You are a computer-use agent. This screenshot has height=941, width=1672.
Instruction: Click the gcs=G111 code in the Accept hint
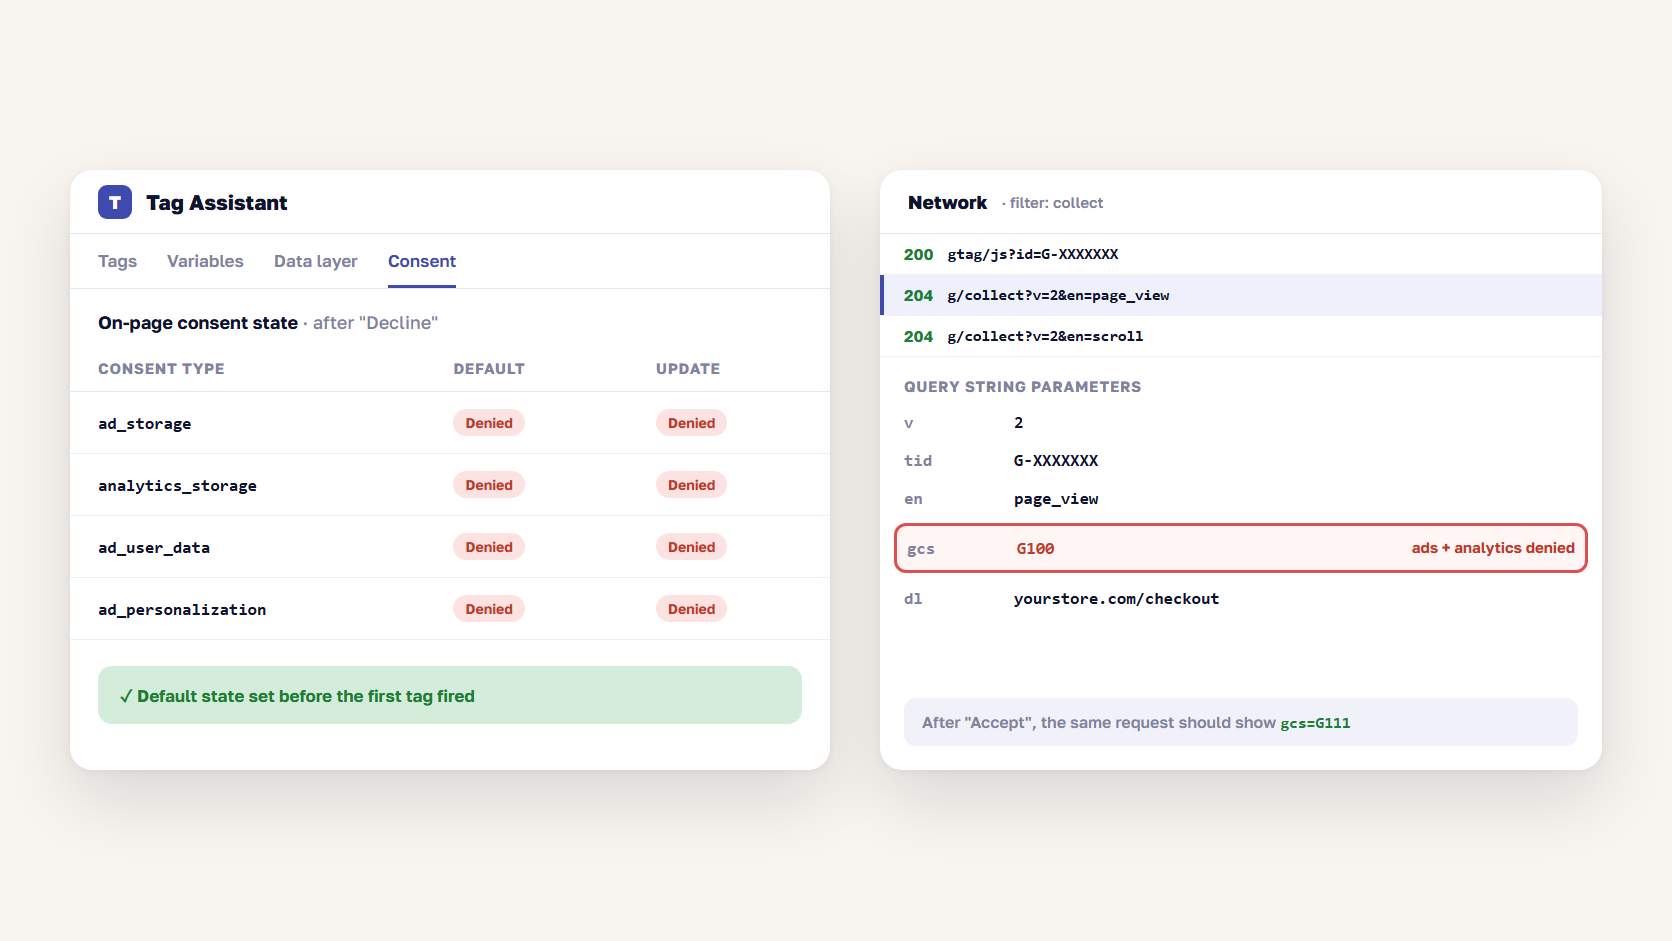pyautogui.click(x=1315, y=723)
